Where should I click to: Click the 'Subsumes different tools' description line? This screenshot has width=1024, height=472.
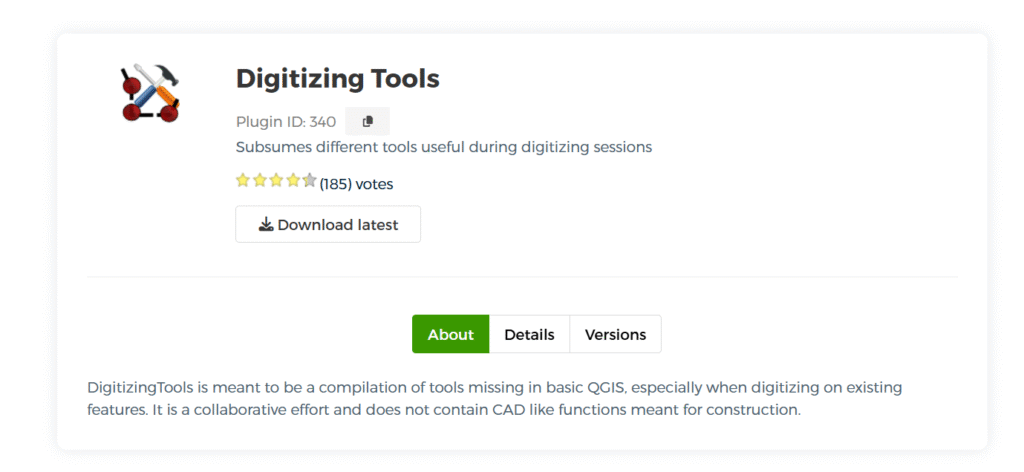[x=444, y=147]
